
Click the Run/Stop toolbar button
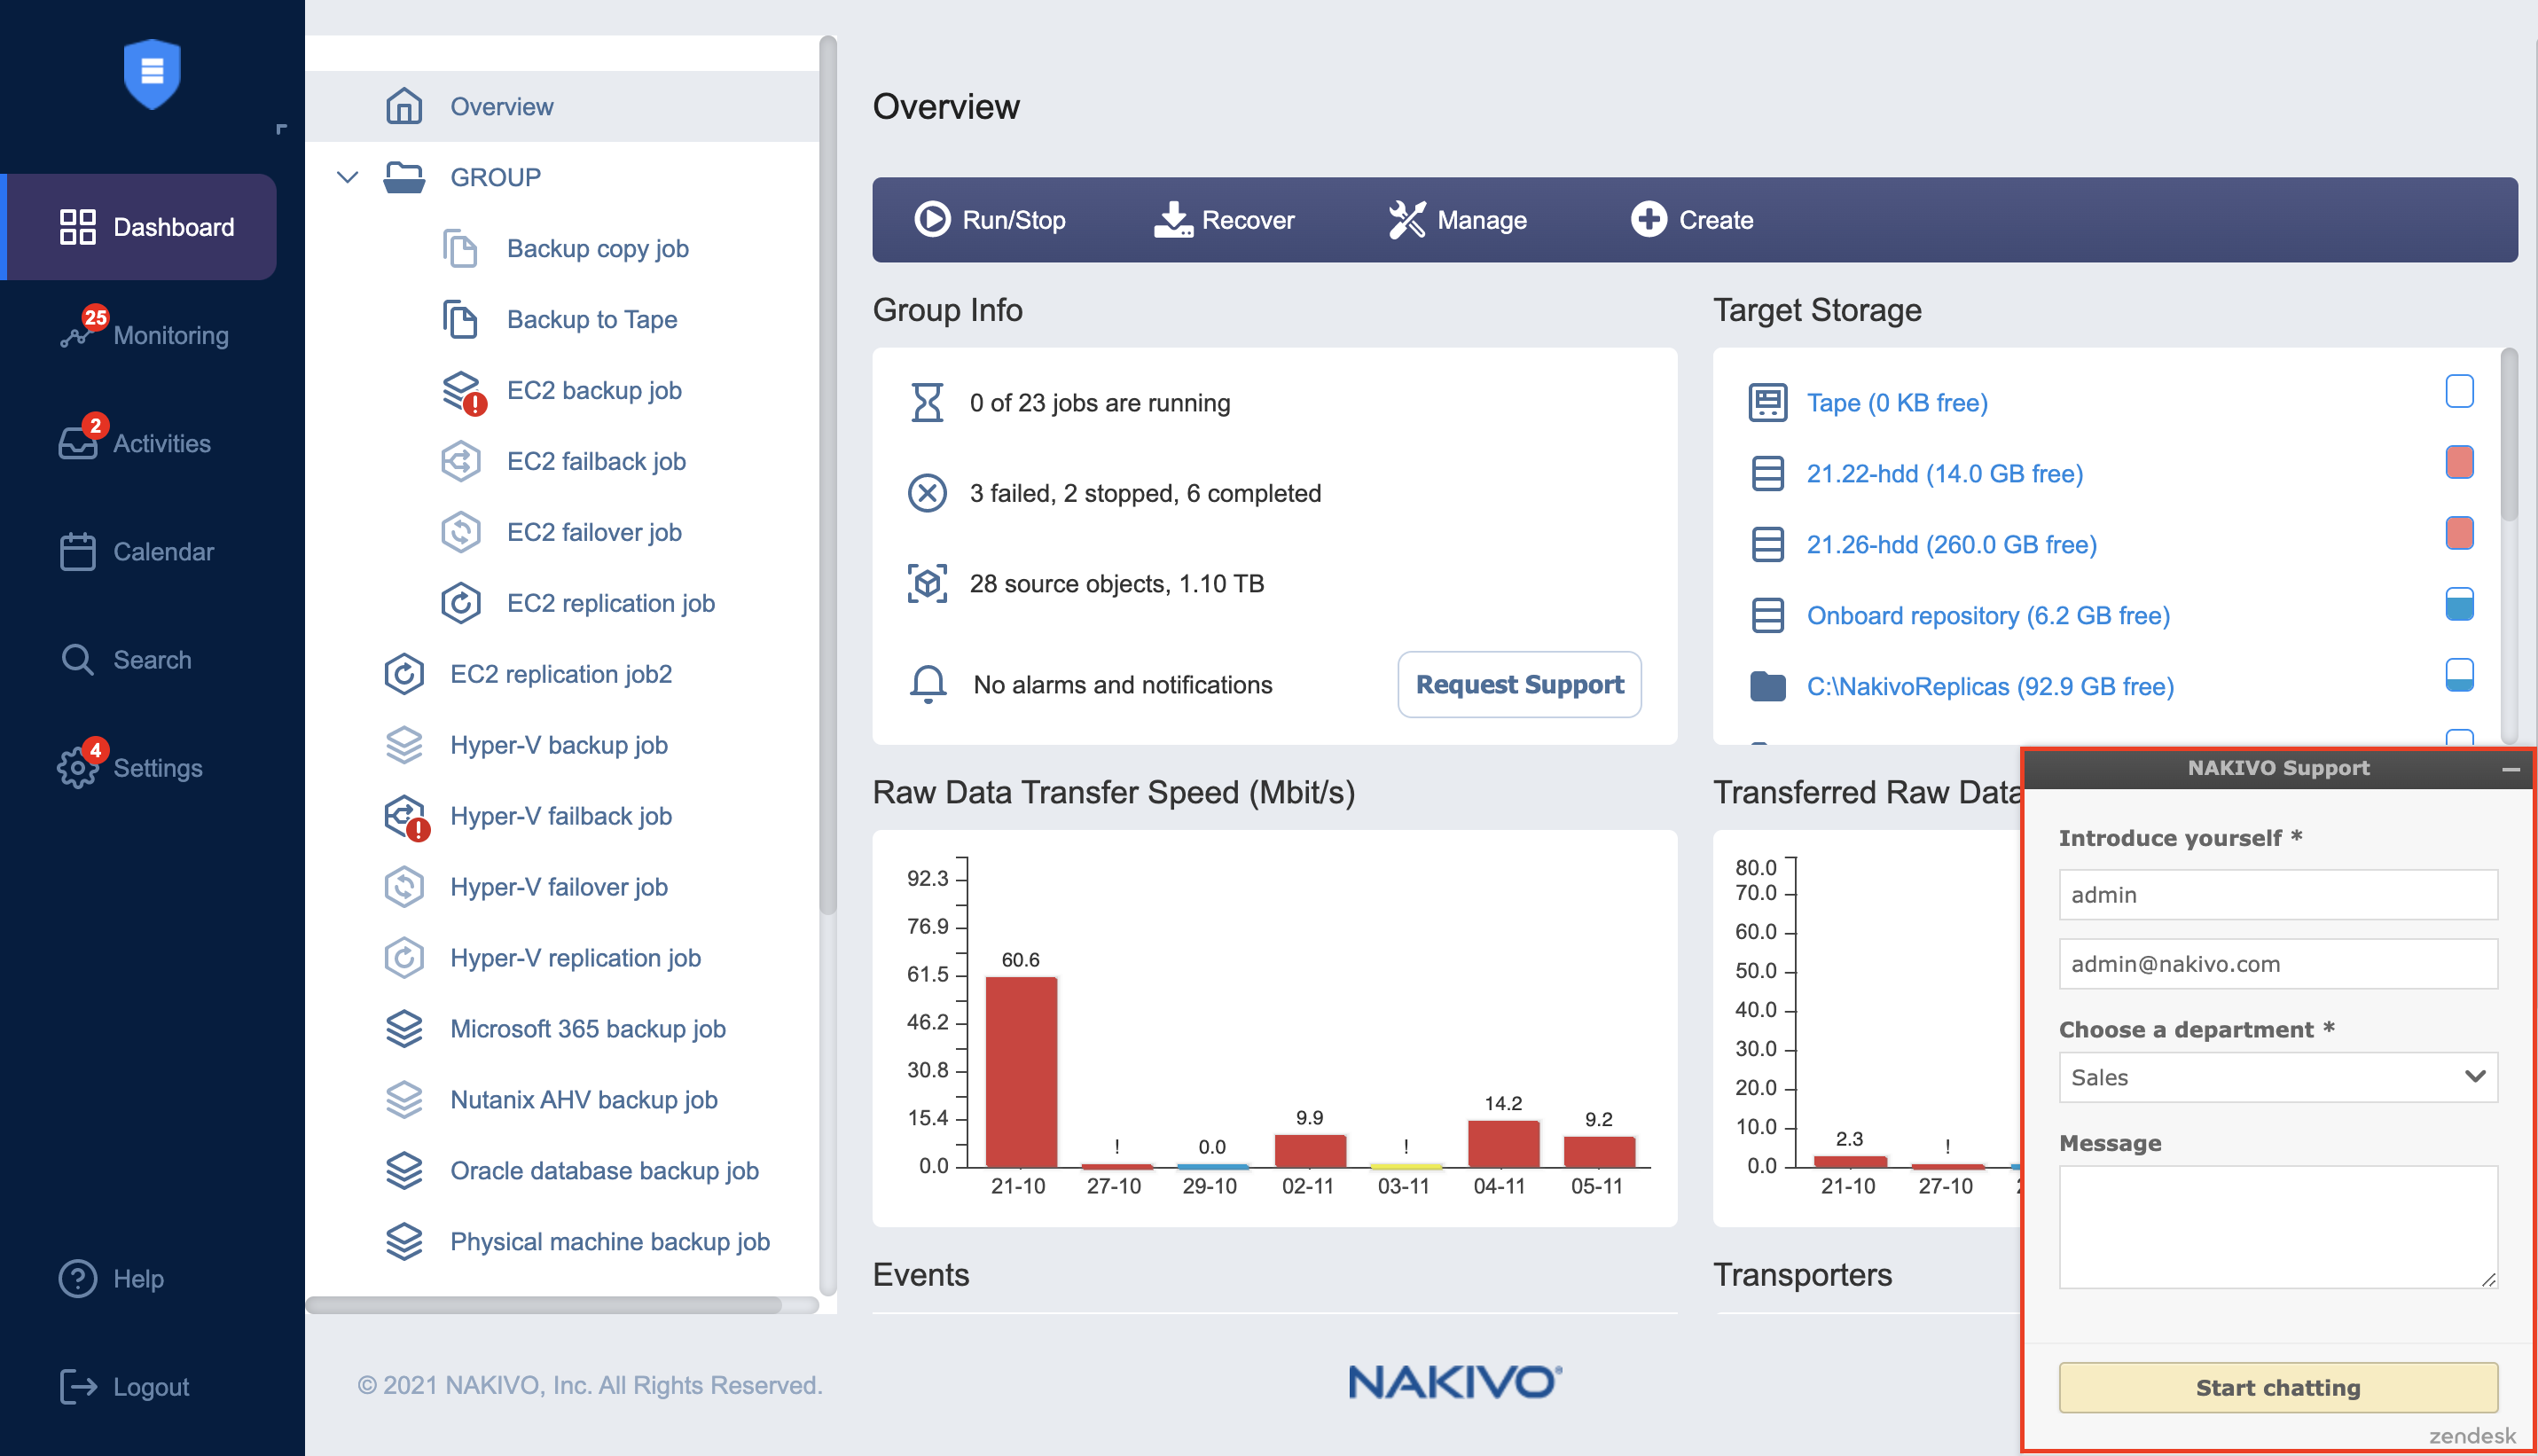click(990, 220)
